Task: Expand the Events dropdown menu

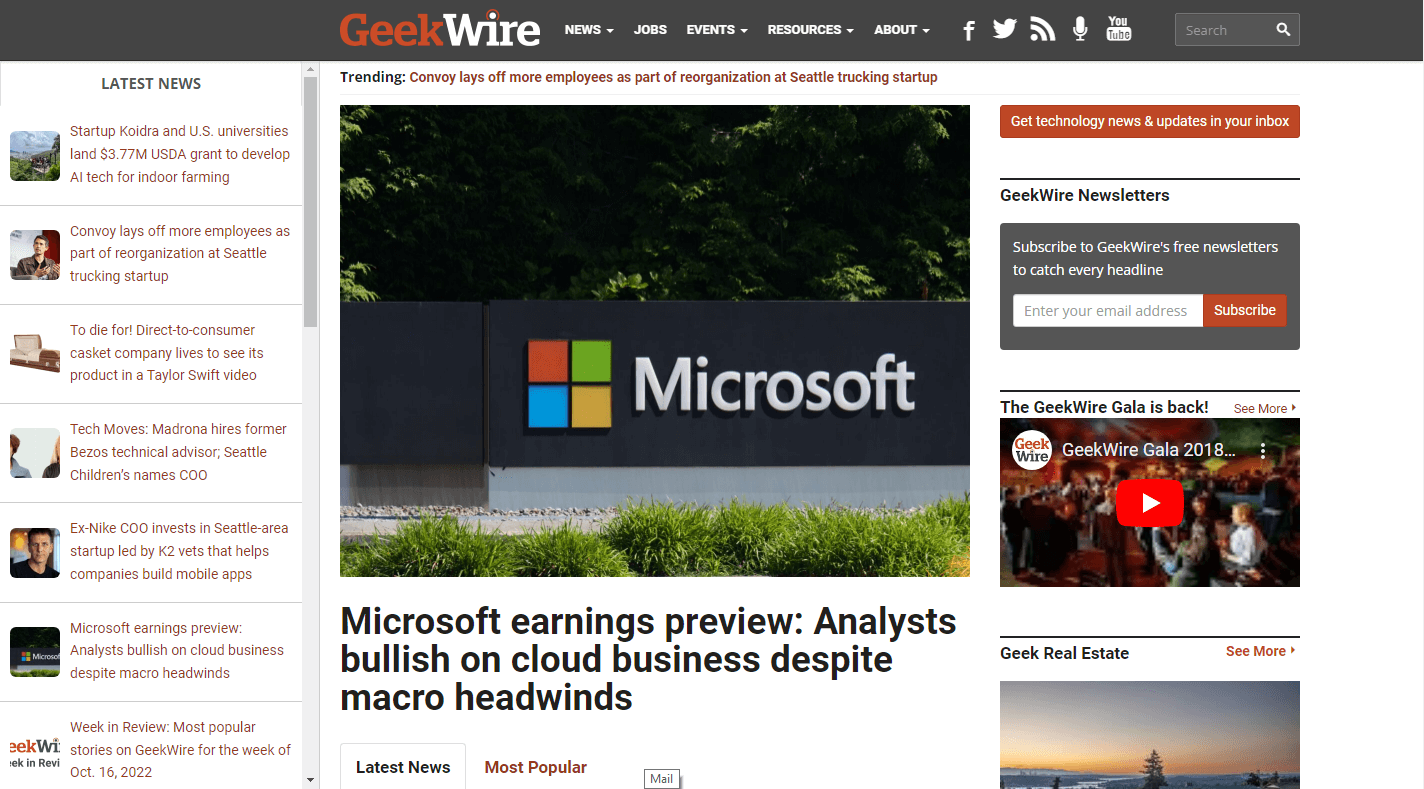Action: pos(716,30)
